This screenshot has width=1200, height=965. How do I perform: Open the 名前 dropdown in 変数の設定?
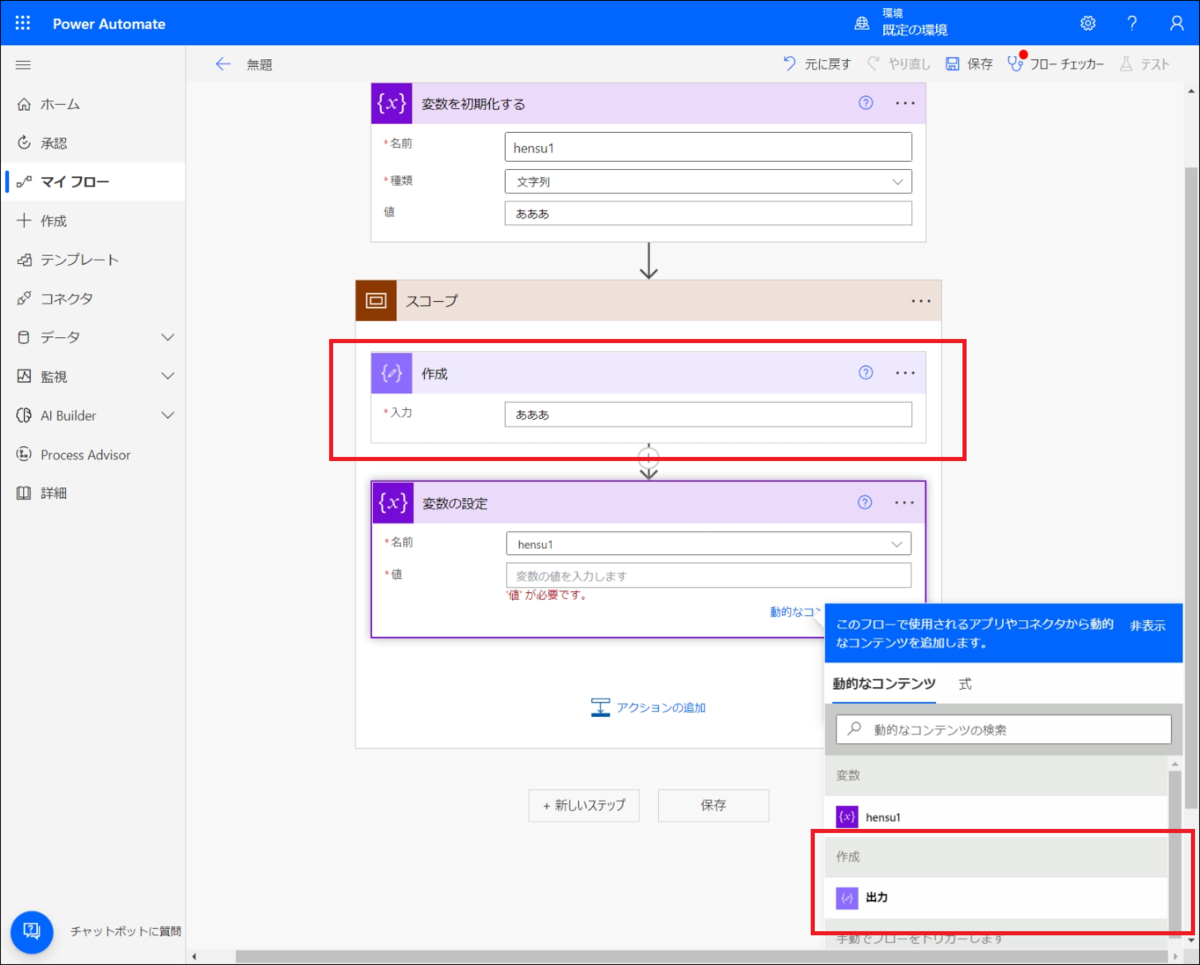(x=709, y=543)
